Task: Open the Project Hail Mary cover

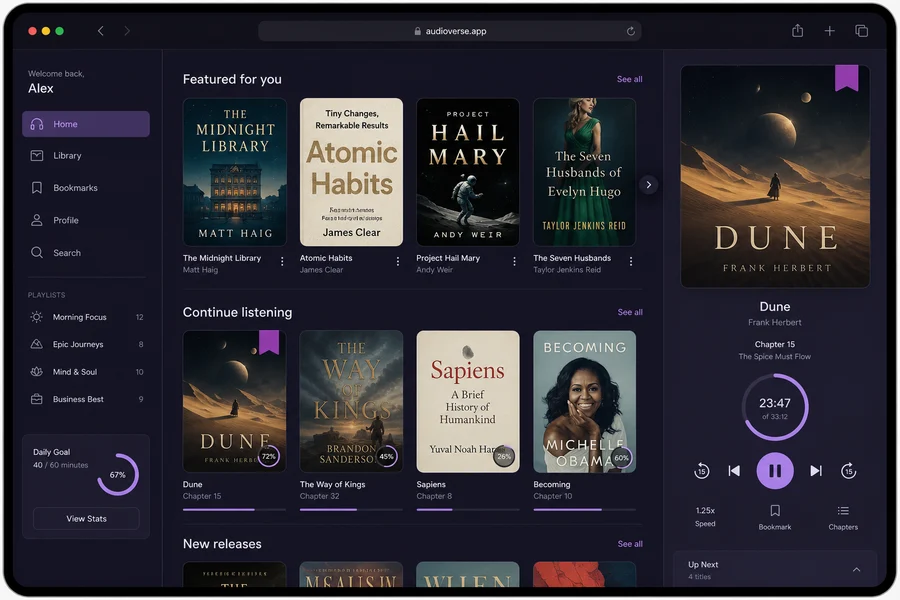Action: click(468, 172)
